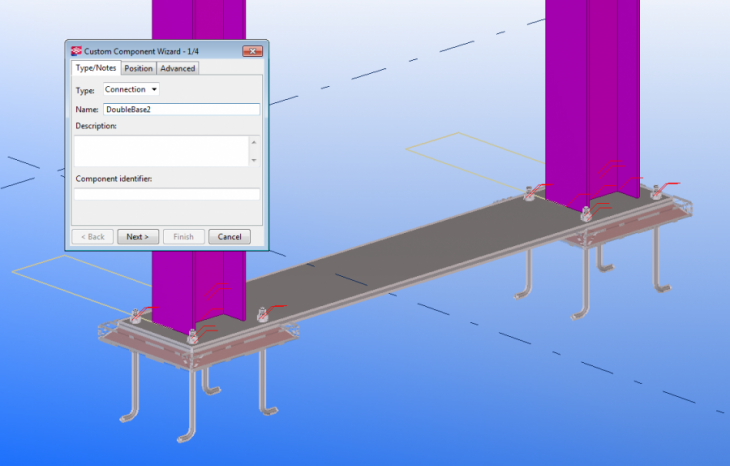
Task: Switch to the Type/Notes tab
Action: (96, 68)
